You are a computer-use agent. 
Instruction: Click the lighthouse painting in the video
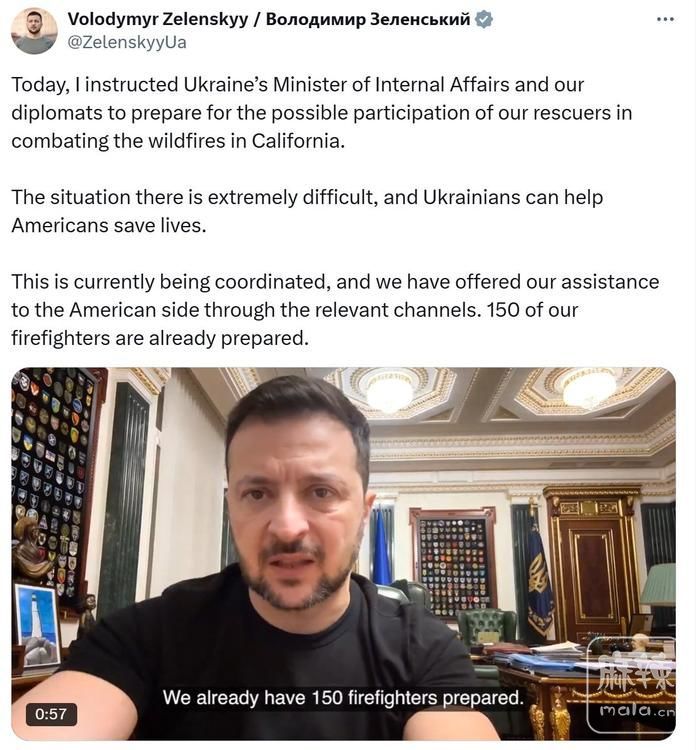[37, 625]
